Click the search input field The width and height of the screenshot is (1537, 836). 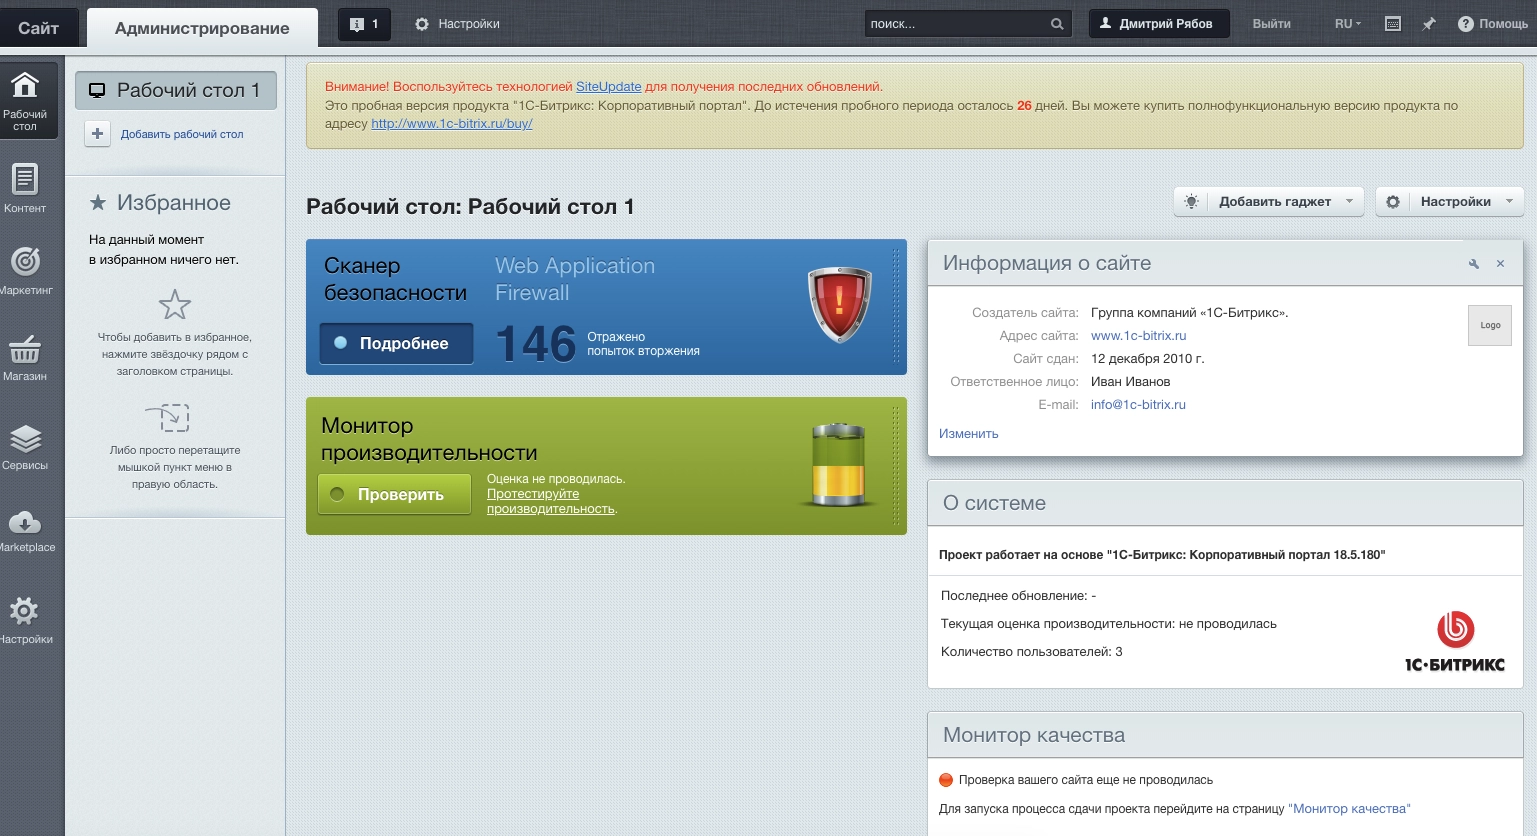956,24
